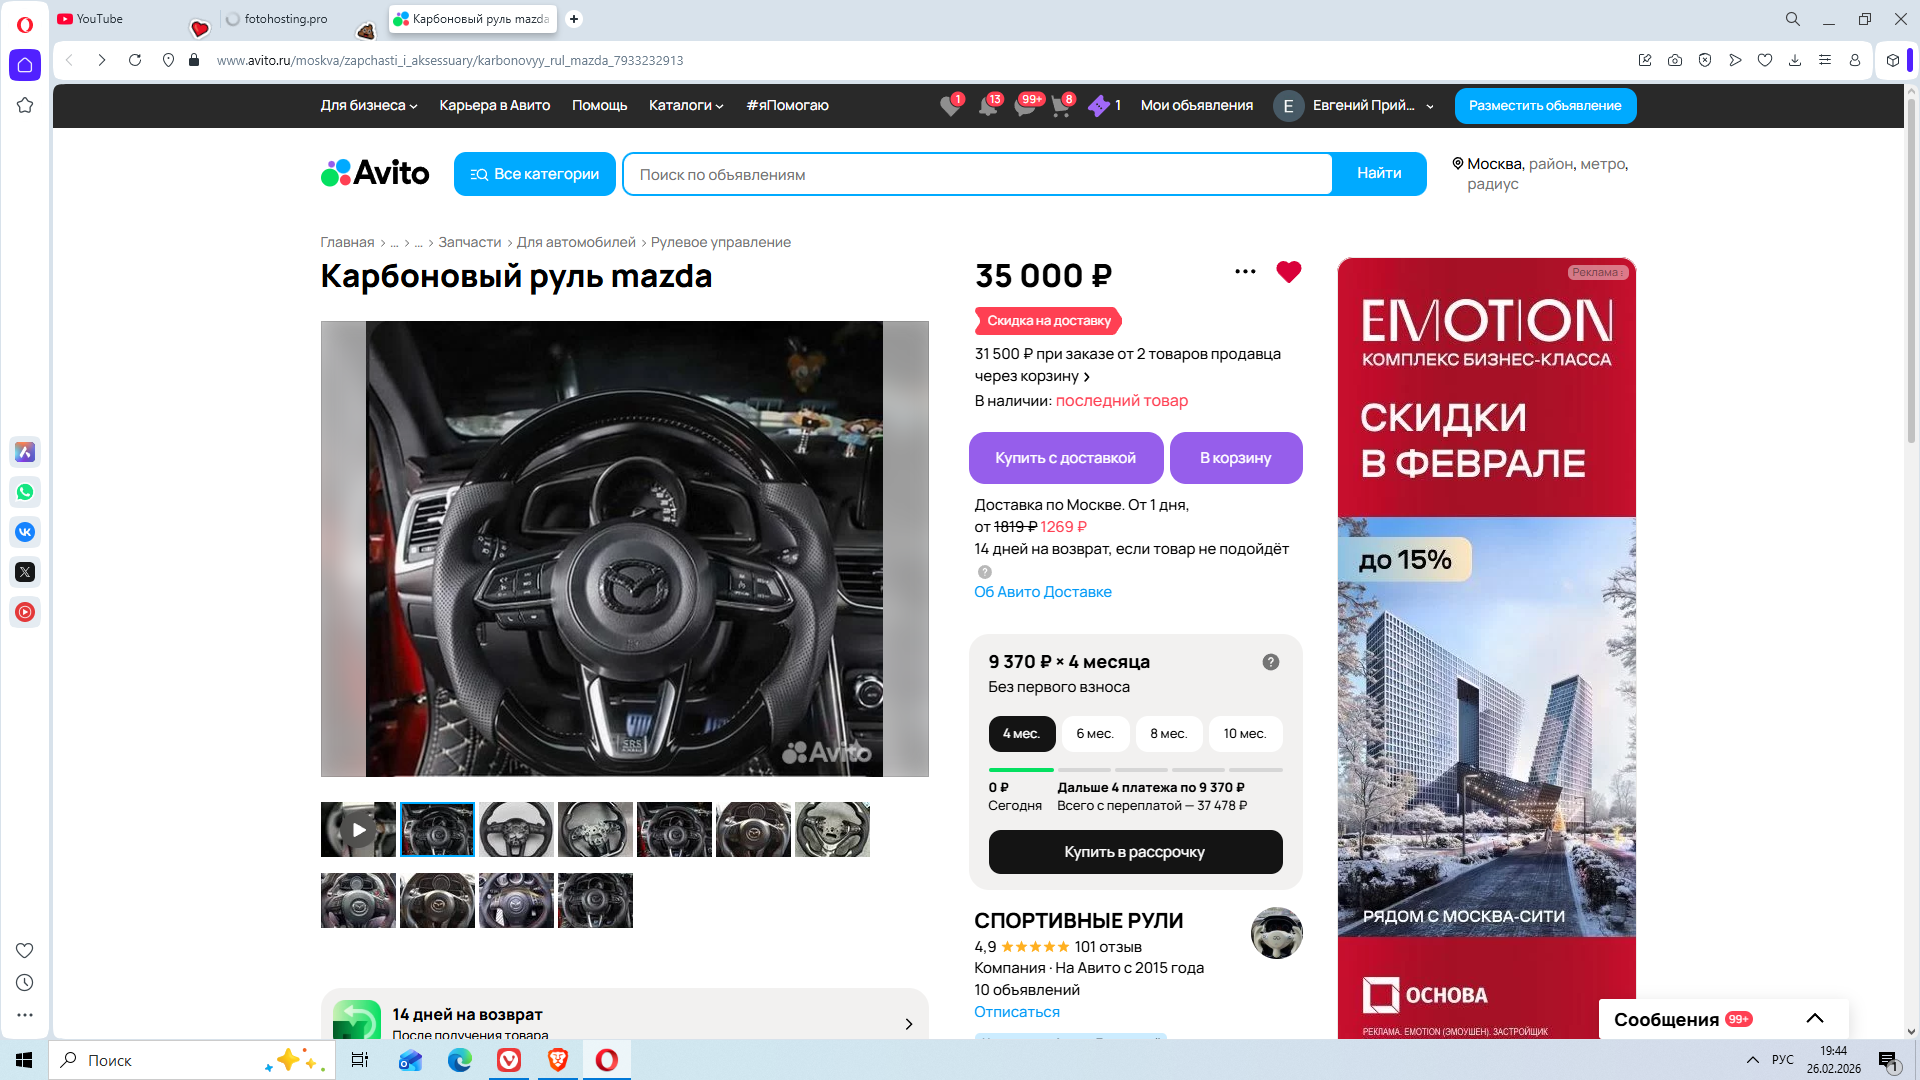Open VK in Opera sidebar
Image resolution: width=1920 pixels, height=1080 pixels.
pyautogui.click(x=25, y=532)
